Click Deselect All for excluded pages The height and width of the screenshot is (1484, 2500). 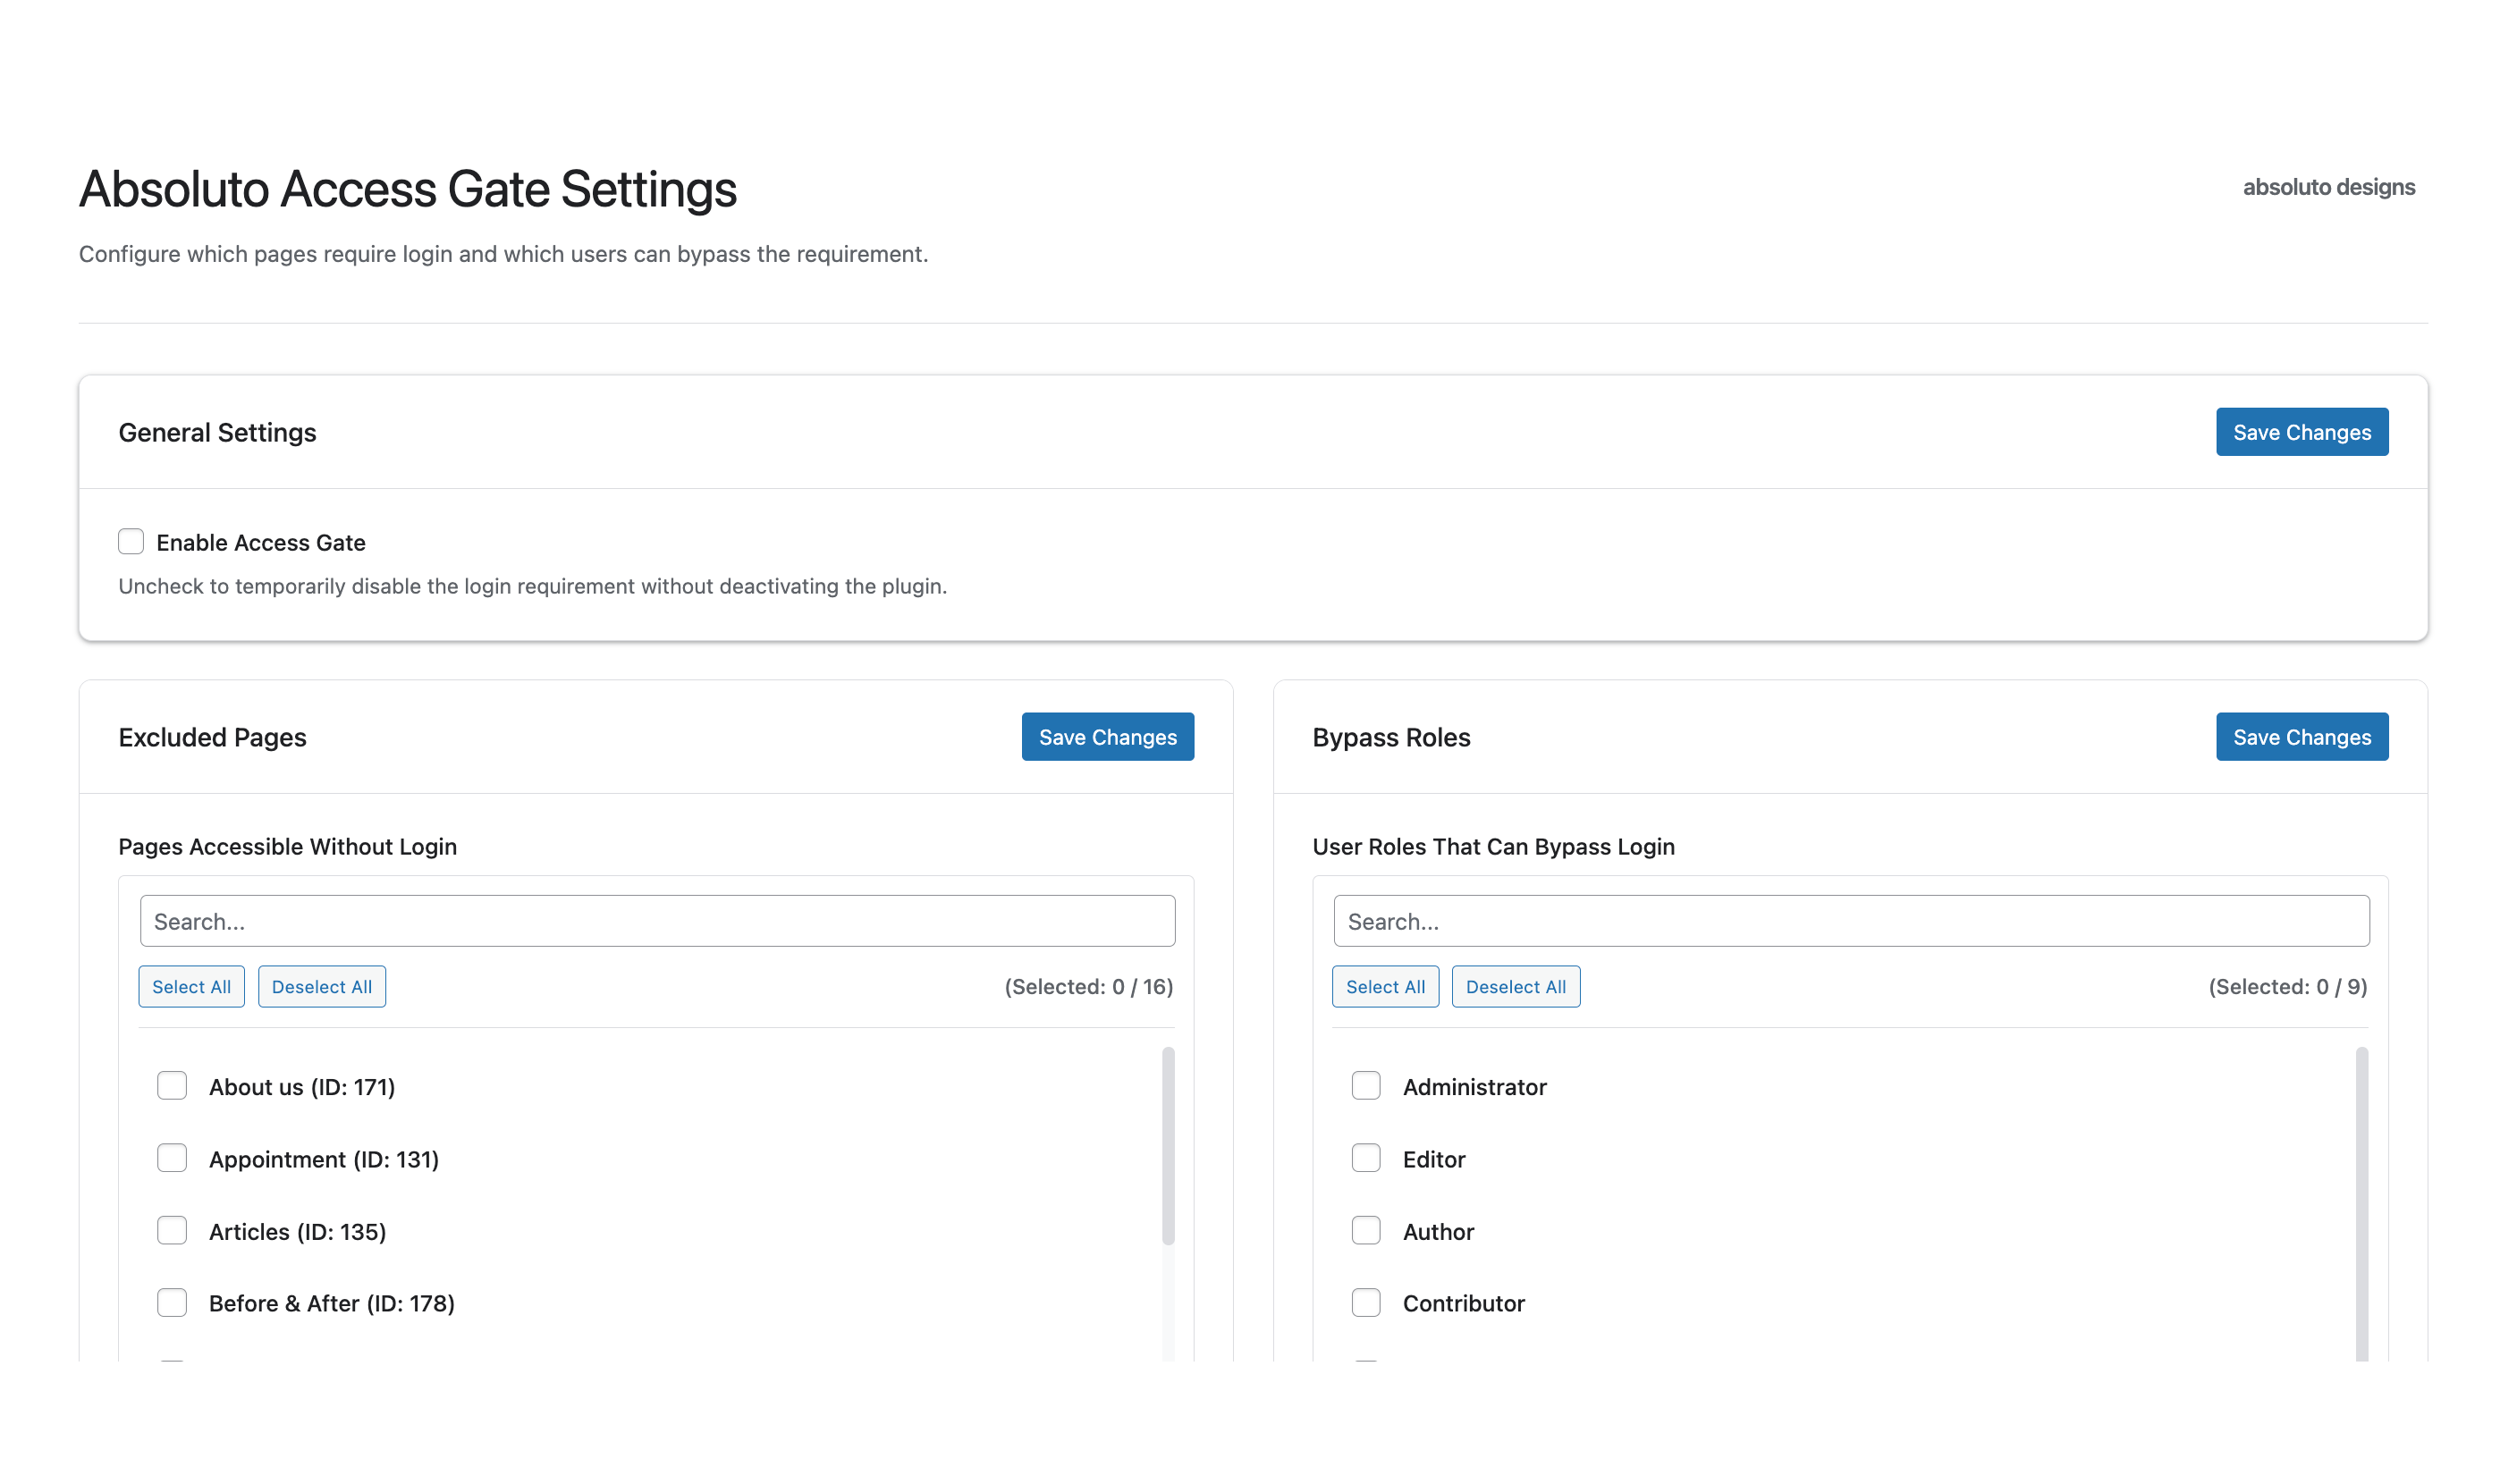pos(322,987)
